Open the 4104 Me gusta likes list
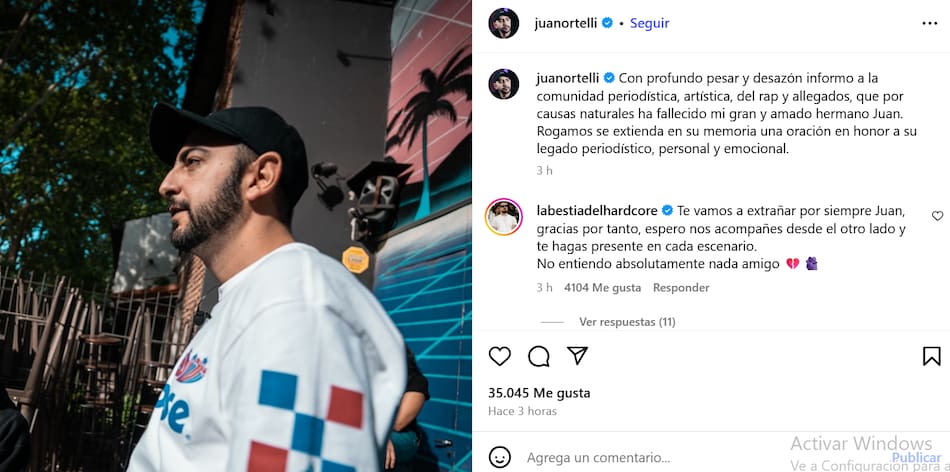Viewport: 950px width, 472px height. tap(602, 288)
